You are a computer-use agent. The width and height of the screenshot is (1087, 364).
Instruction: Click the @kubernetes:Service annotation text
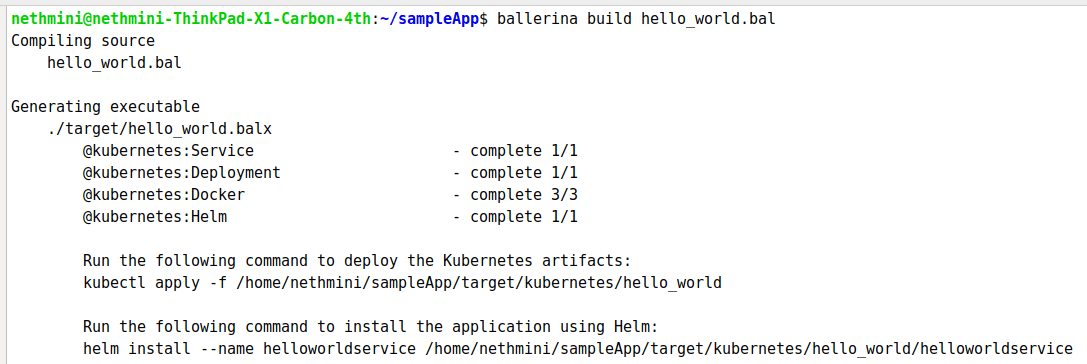pyautogui.click(x=168, y=151)
